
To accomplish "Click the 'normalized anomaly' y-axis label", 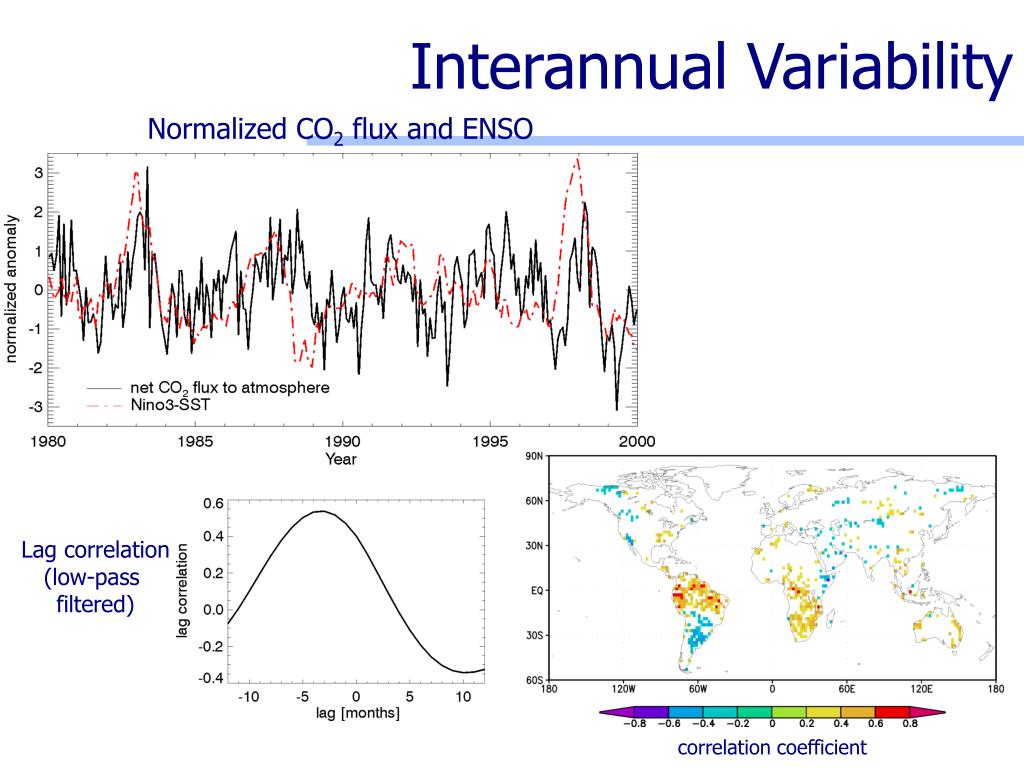I will [x=10, y=289].
